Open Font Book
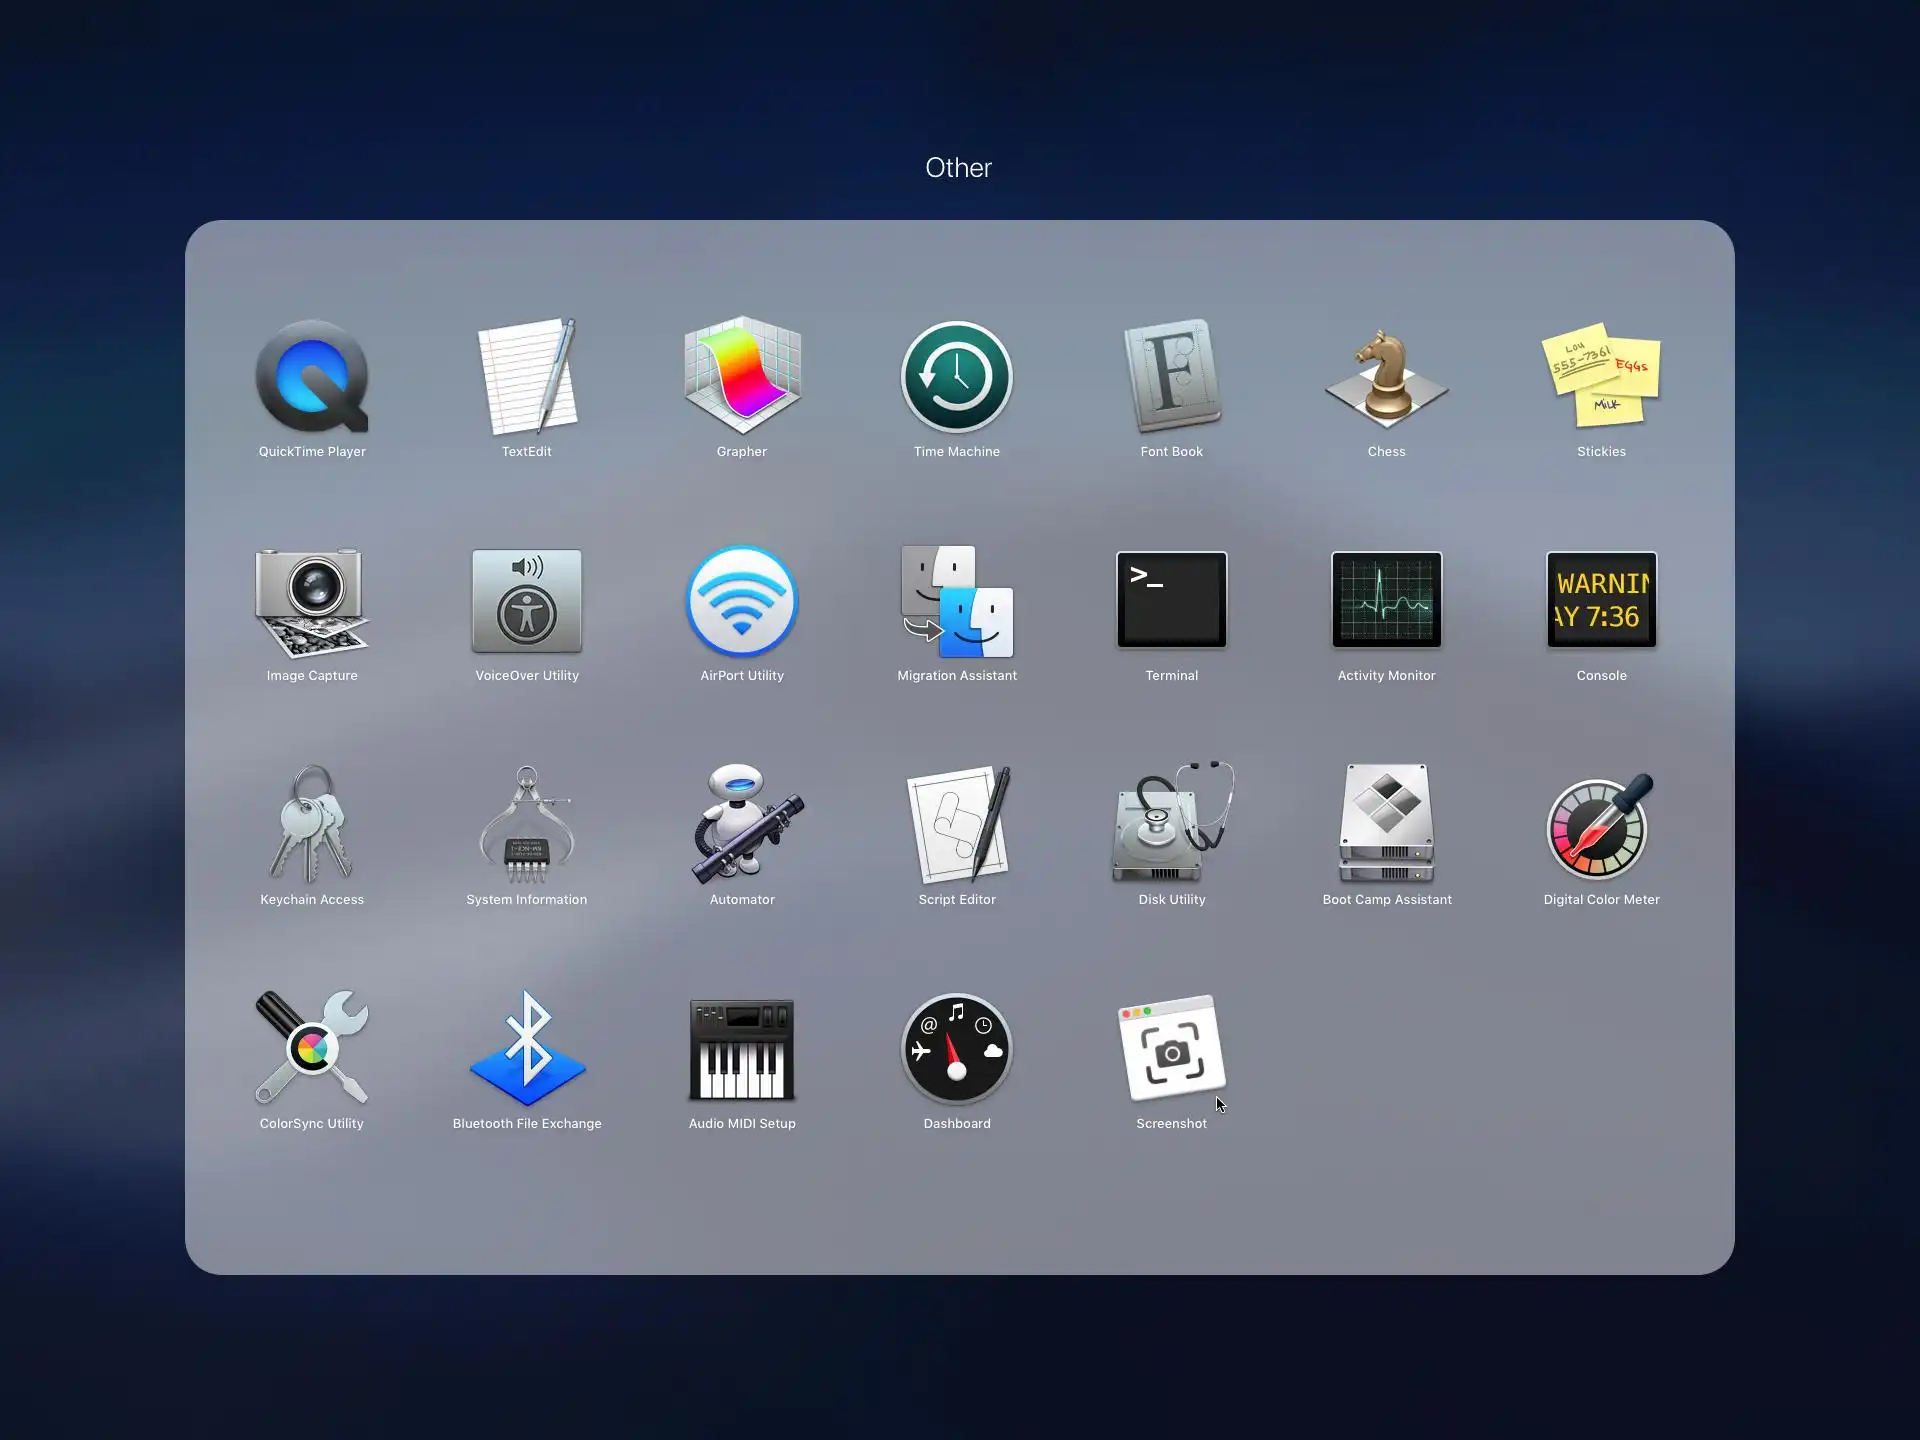 1171,378
